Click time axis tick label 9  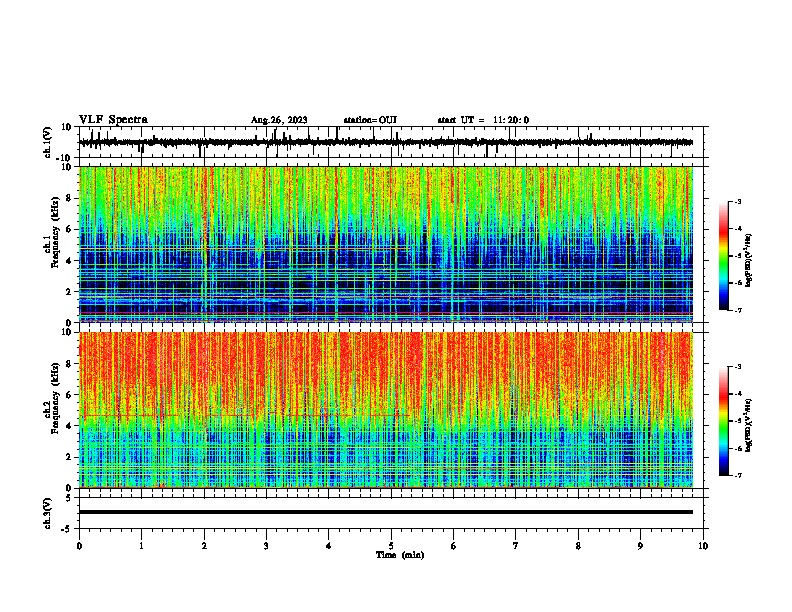point(640,546)
